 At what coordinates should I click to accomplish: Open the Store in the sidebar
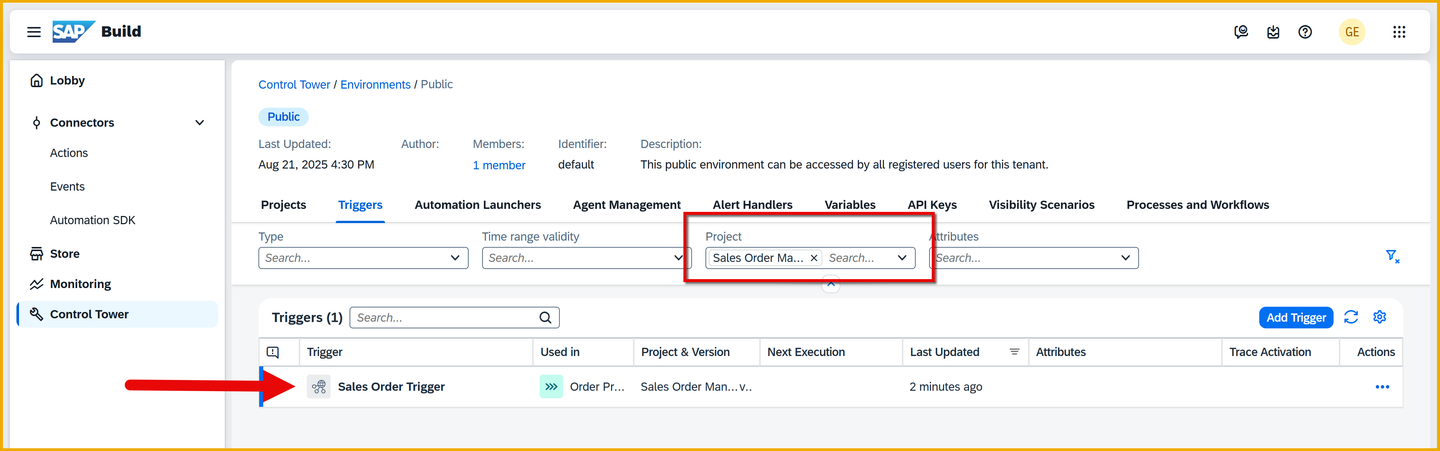[64, 254]
